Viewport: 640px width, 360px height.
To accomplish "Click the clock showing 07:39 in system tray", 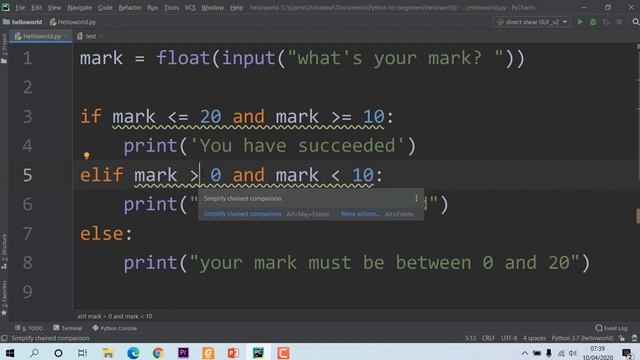I will [x=597, y=349].
